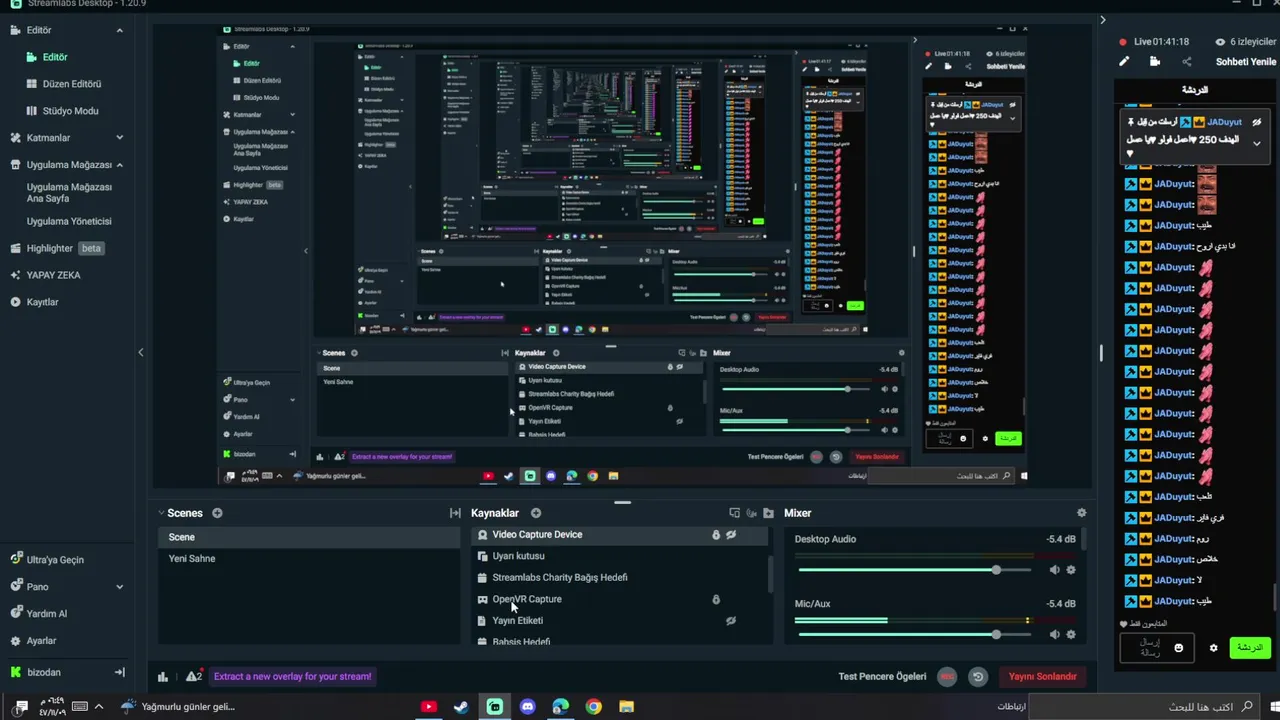Open performance stats bar-chart icon
The width and height of the screenshot is (1280, 720).
163,677
